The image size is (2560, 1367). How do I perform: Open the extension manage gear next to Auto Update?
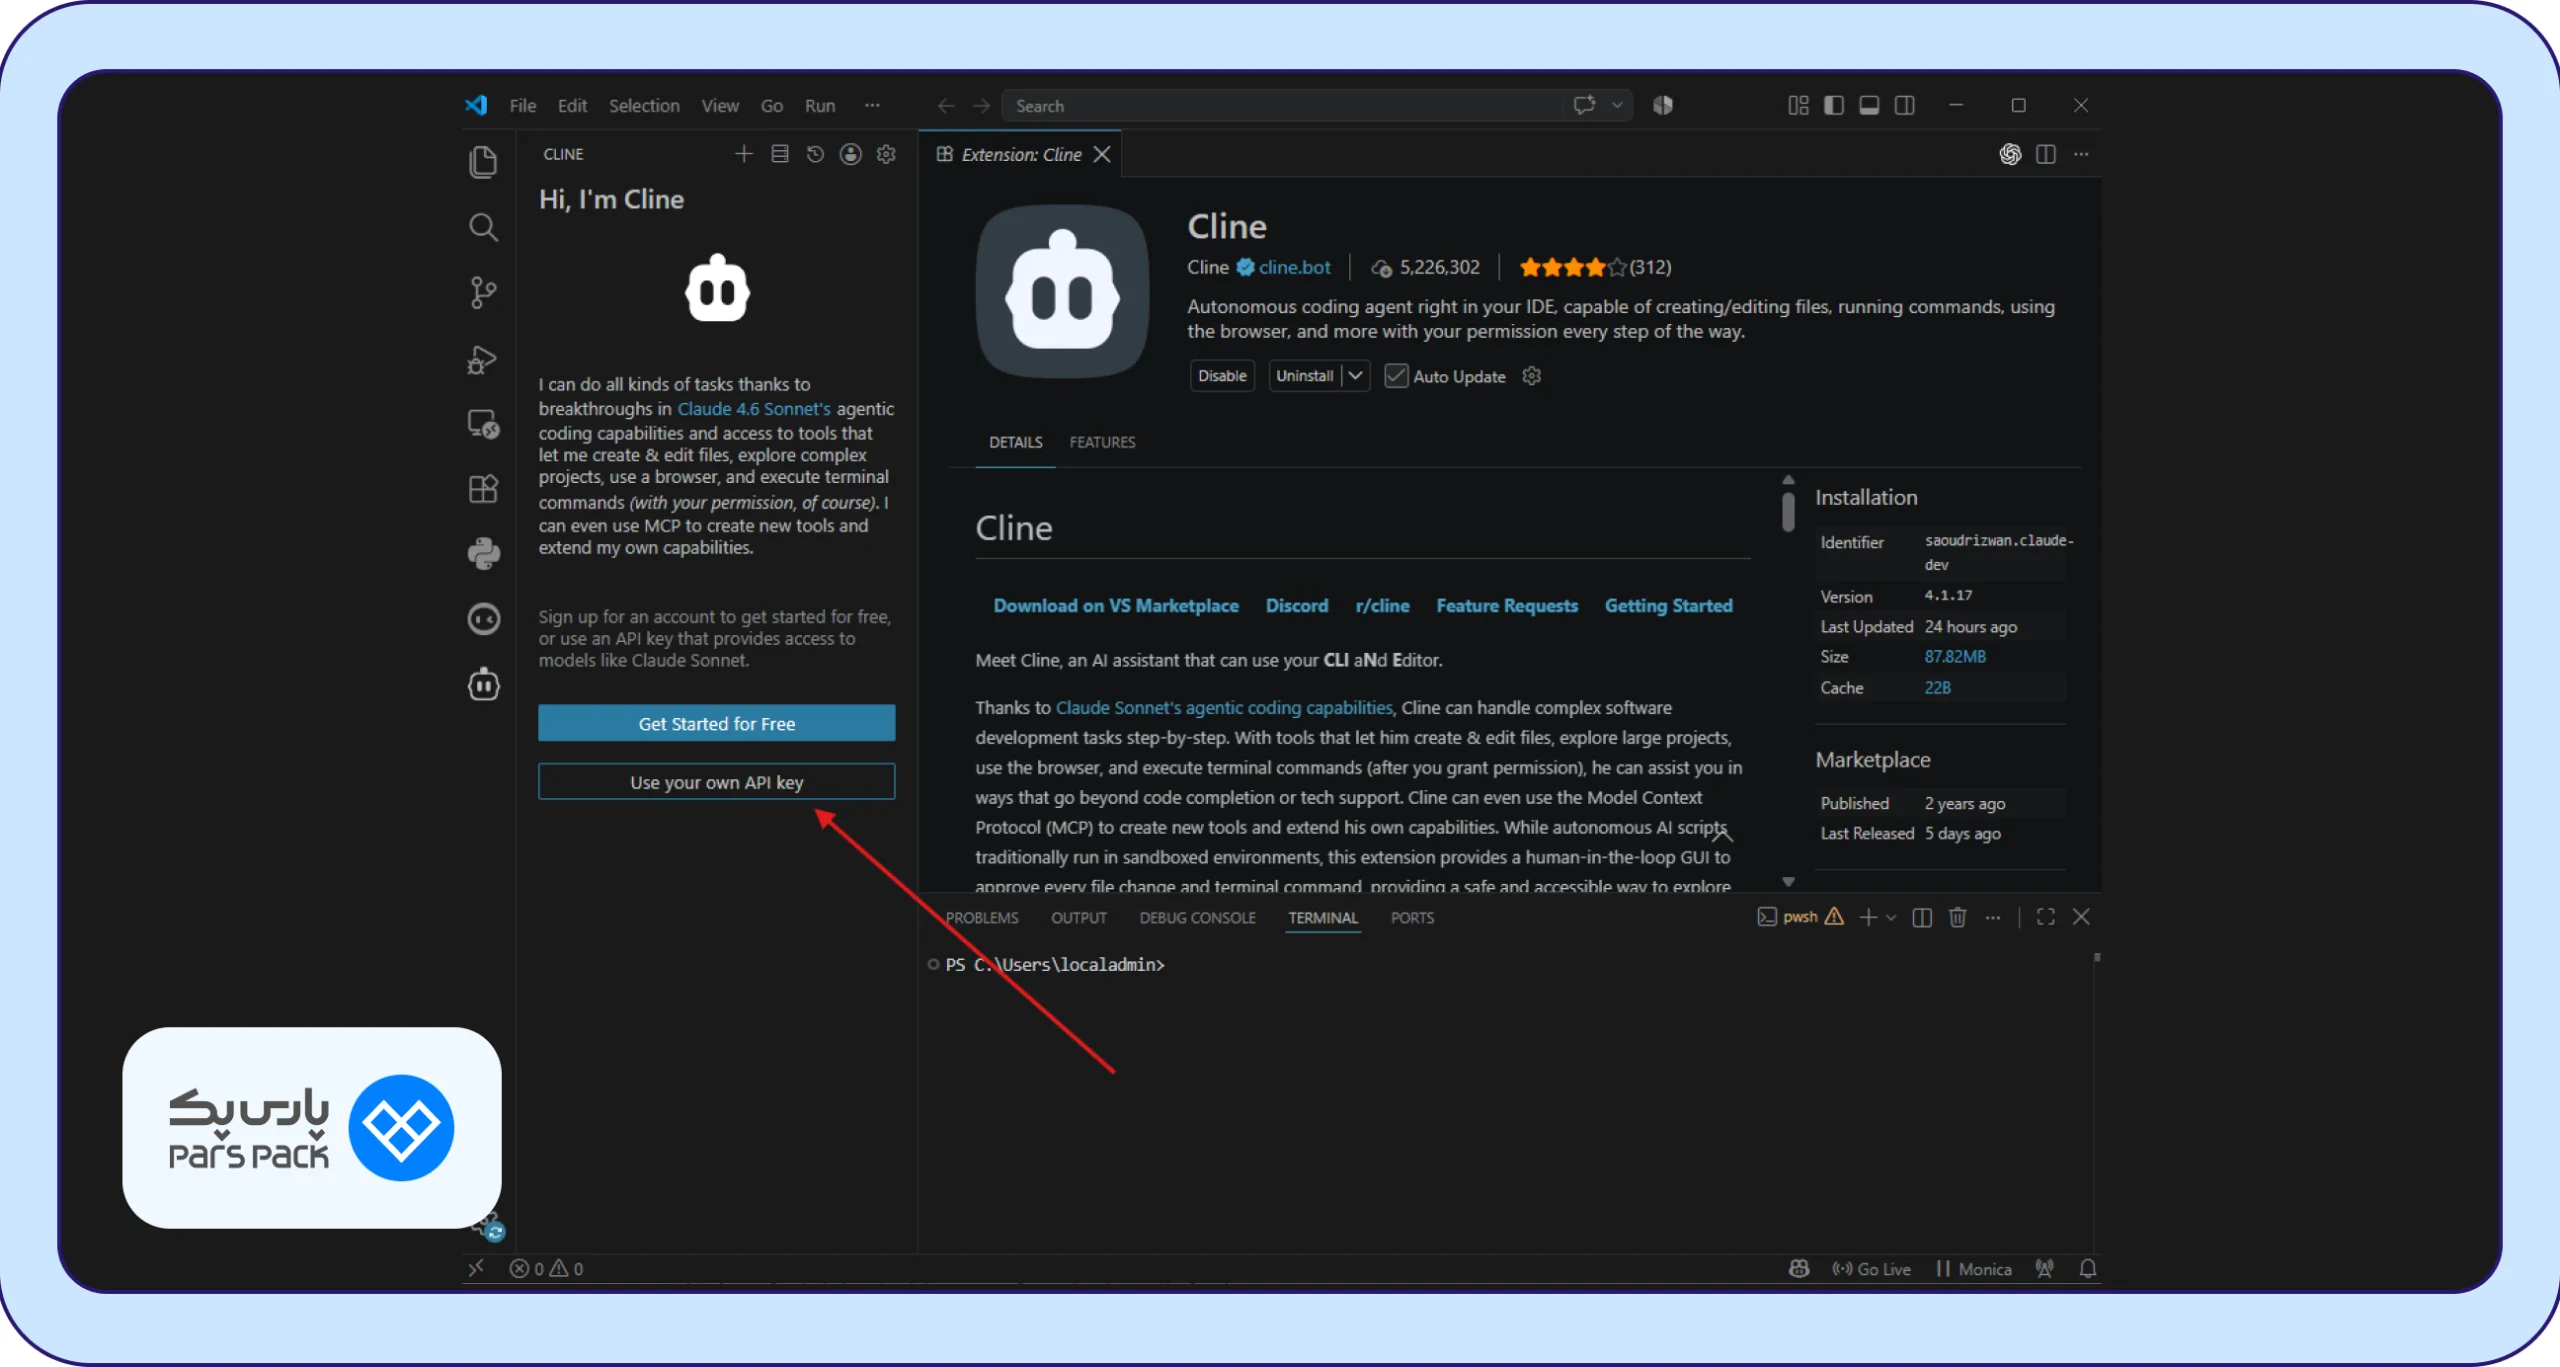1531,376
